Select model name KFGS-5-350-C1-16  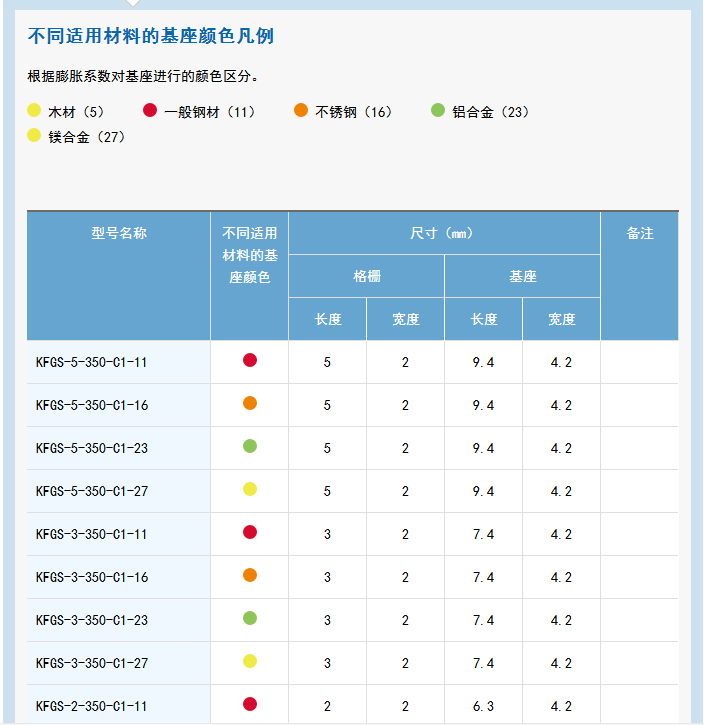(92, 406)
